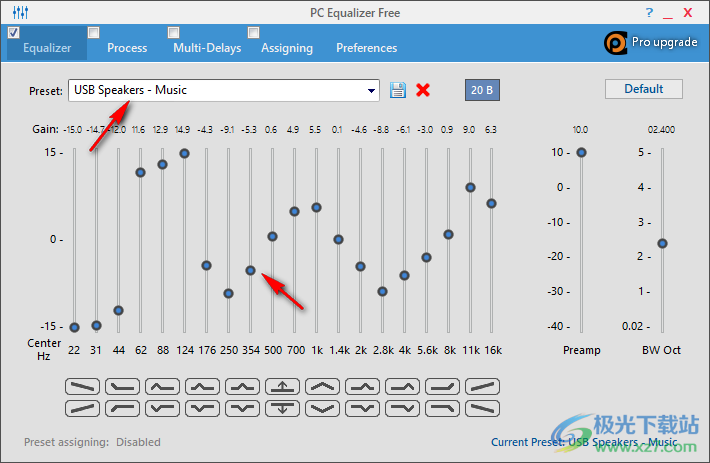Click the first lower-row upward tilt curve button
Image resolution: width=710 pixels, height=463 pixels.
[x=82, y=409]
